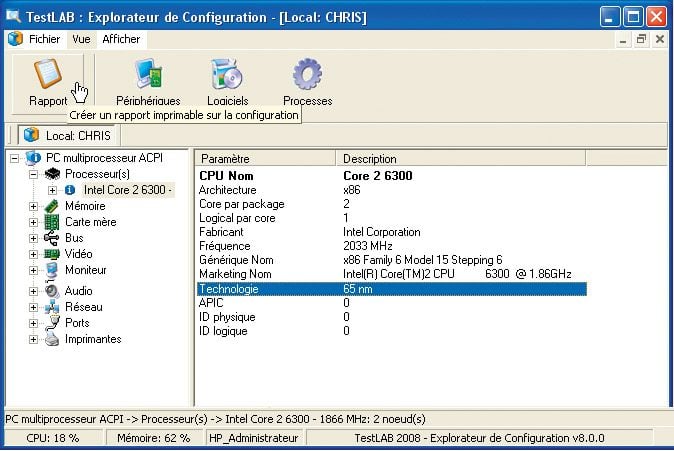Select the highlighted Technologie row
The width and height of the screenshot is (674, 451).
click(x=392, y=288)
